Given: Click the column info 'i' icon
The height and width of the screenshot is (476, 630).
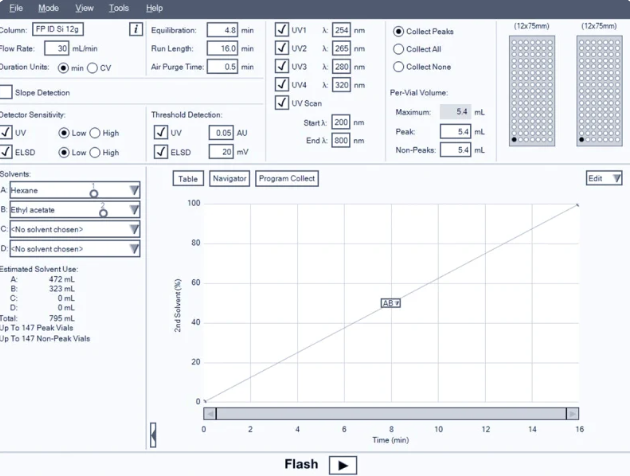Looking at the screenshot, I should [136, 29].
